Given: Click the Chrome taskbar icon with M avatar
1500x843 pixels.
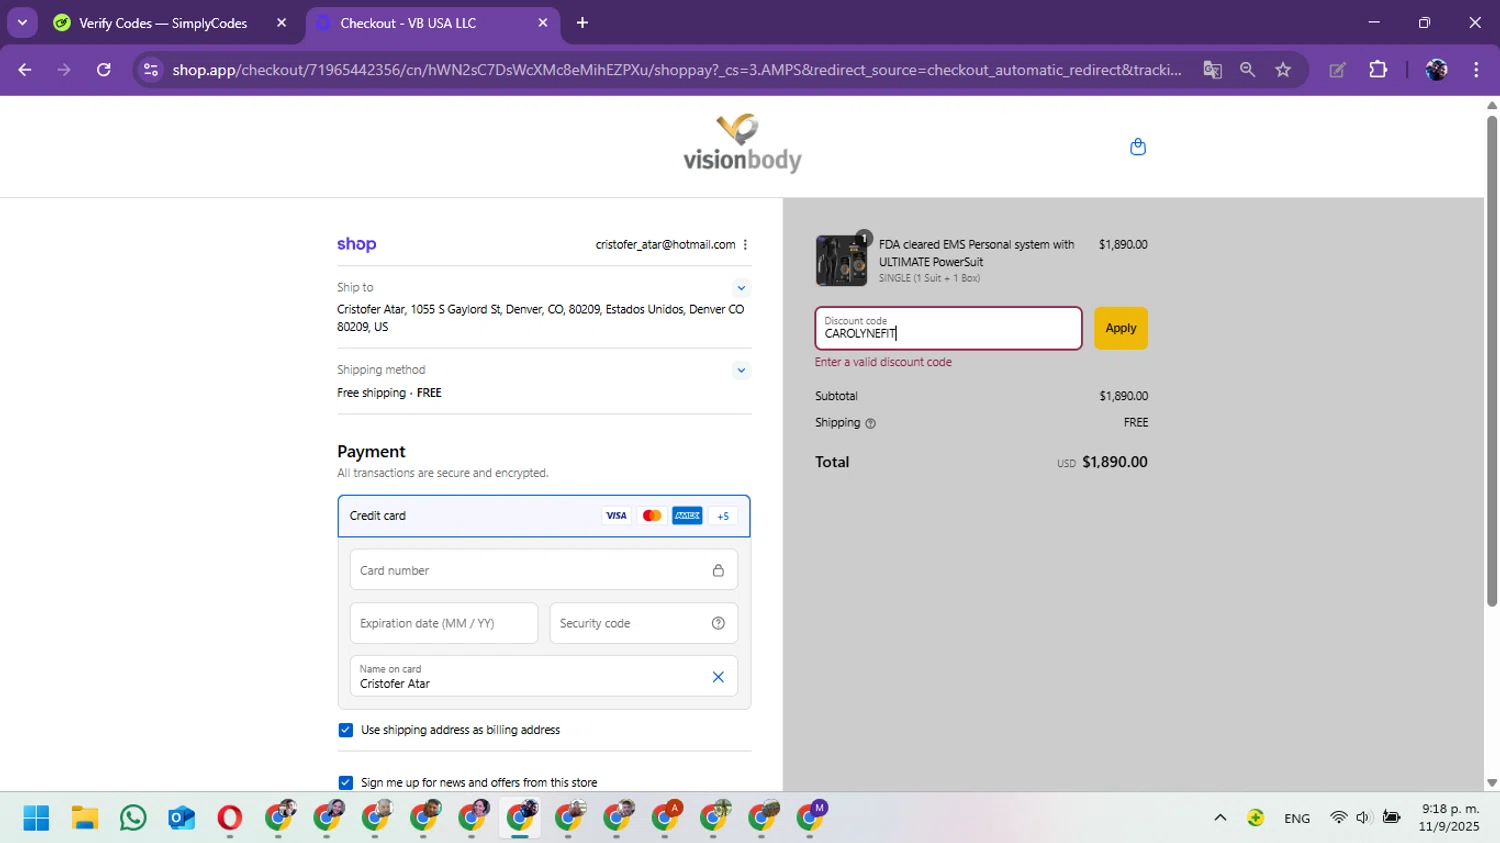Looking at the screenshot, I should point(811,818).
